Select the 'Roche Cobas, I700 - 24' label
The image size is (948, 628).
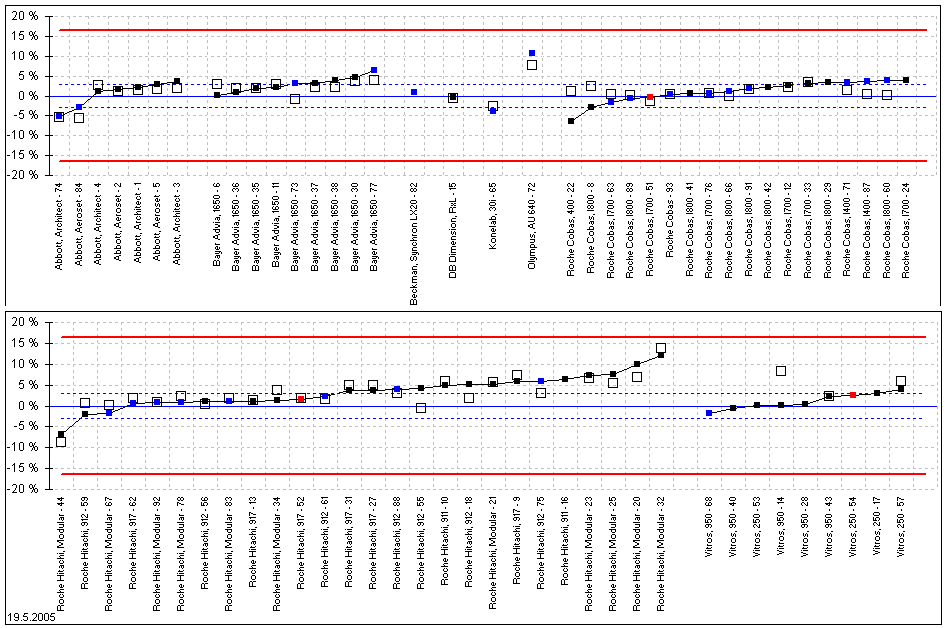[x=906, y=230]
